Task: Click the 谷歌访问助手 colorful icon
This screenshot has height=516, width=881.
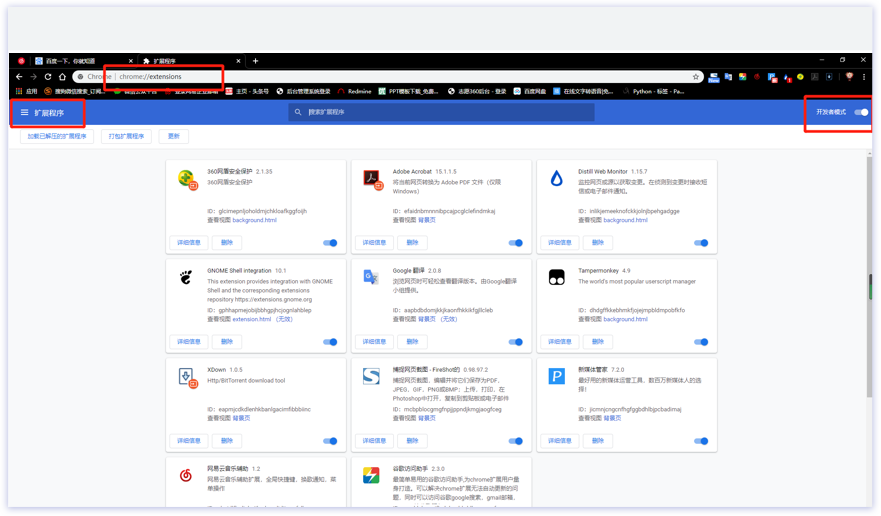Action: pyautogui.click(x=371, y=476)
